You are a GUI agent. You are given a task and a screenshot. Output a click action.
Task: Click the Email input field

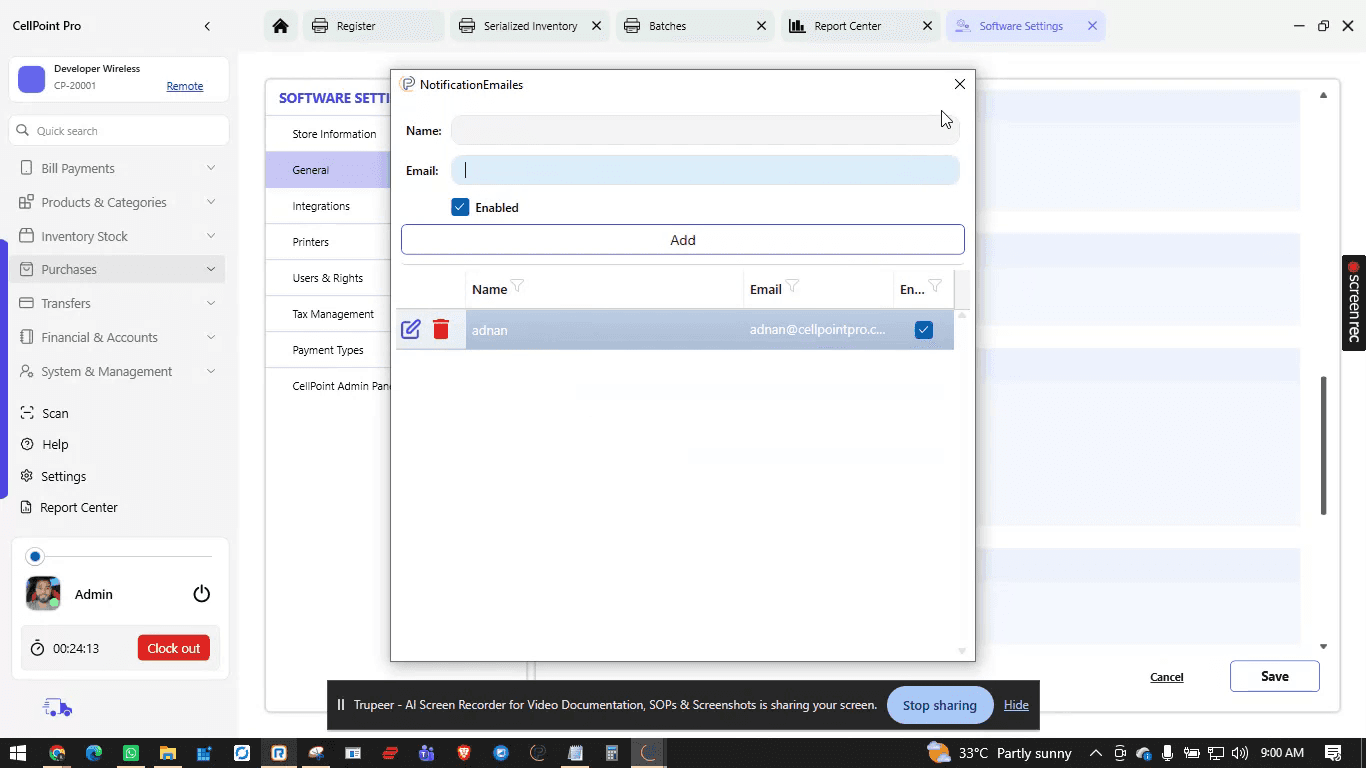click(705, 170)
